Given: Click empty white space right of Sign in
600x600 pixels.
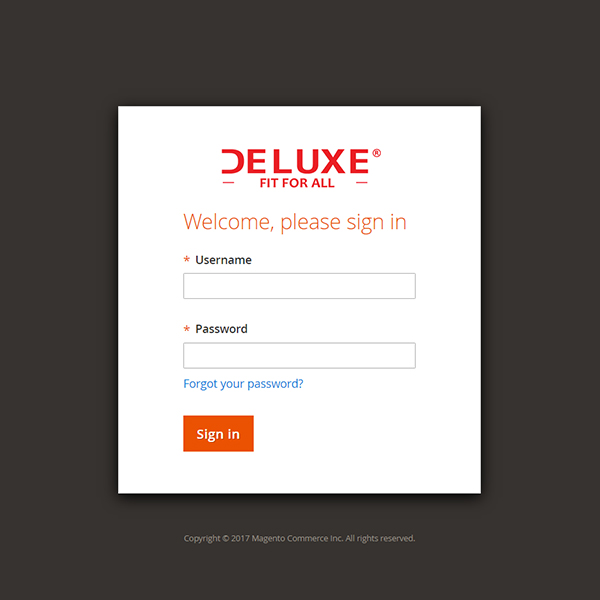Looking at the screenshot, I should tap(364, 434).
